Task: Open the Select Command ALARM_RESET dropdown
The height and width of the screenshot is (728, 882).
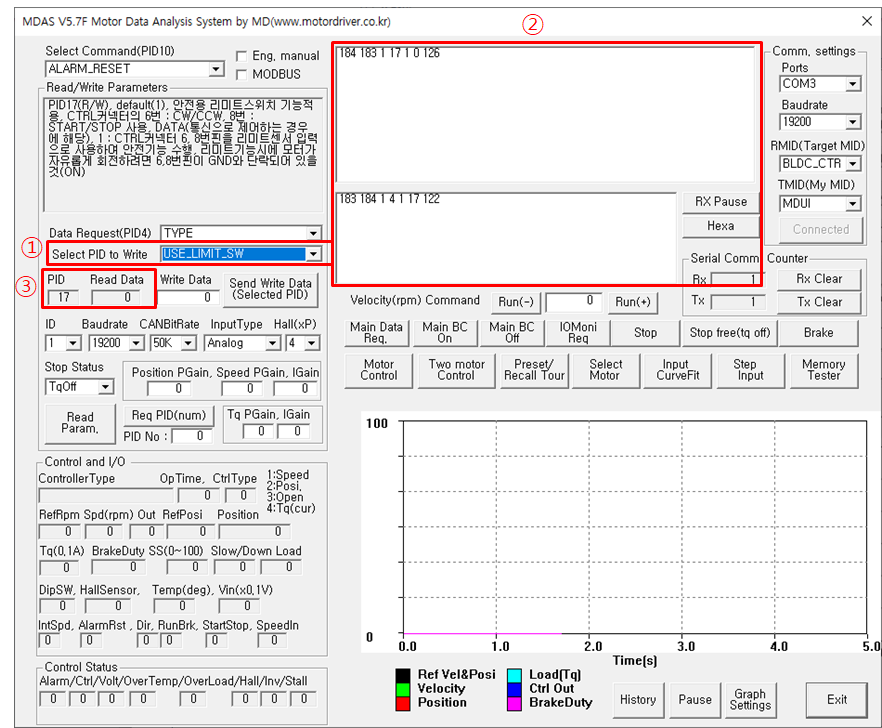Action: point(215,69)
